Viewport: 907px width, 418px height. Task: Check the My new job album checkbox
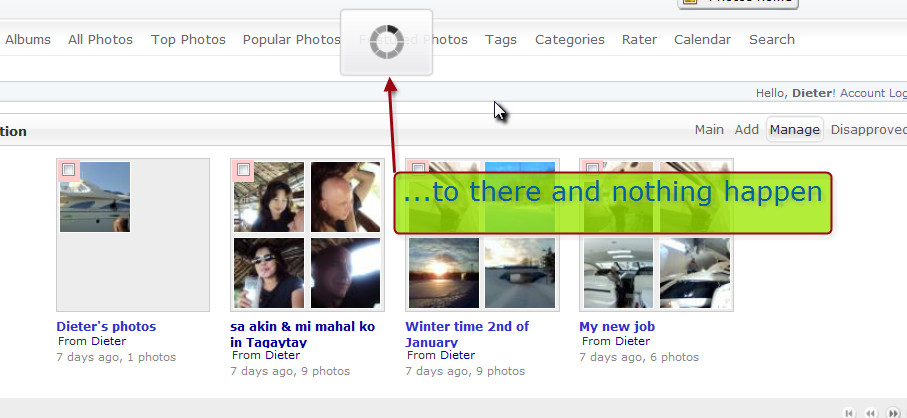[591, 169]
